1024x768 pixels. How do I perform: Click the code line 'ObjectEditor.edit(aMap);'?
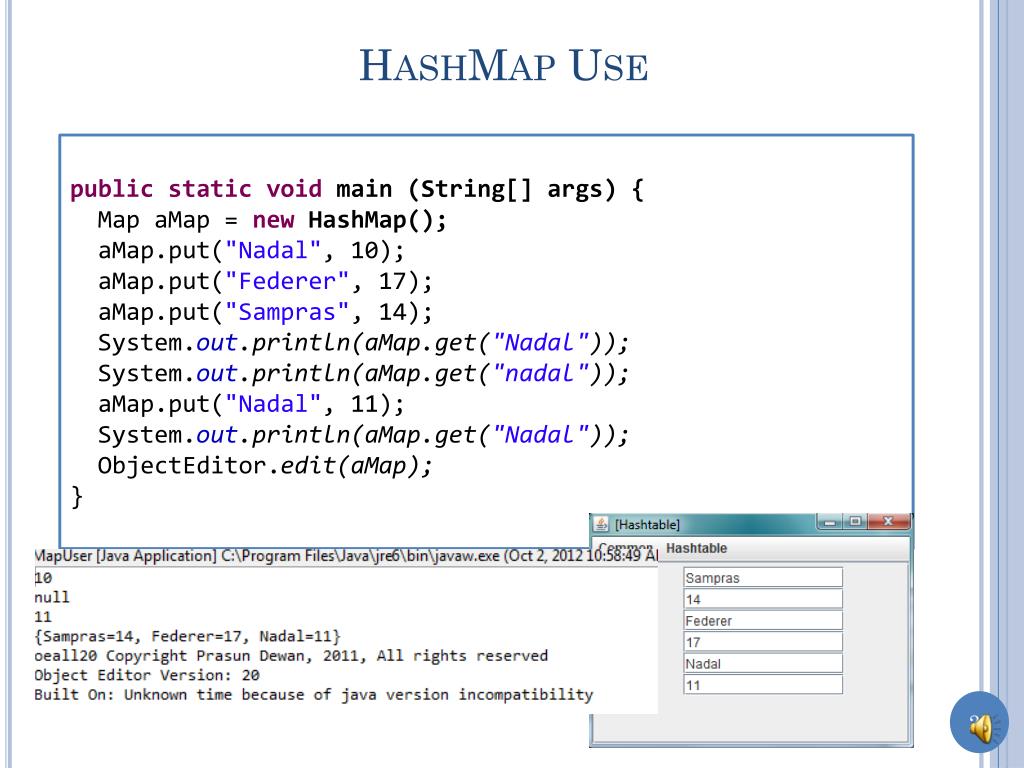(265, 466)
